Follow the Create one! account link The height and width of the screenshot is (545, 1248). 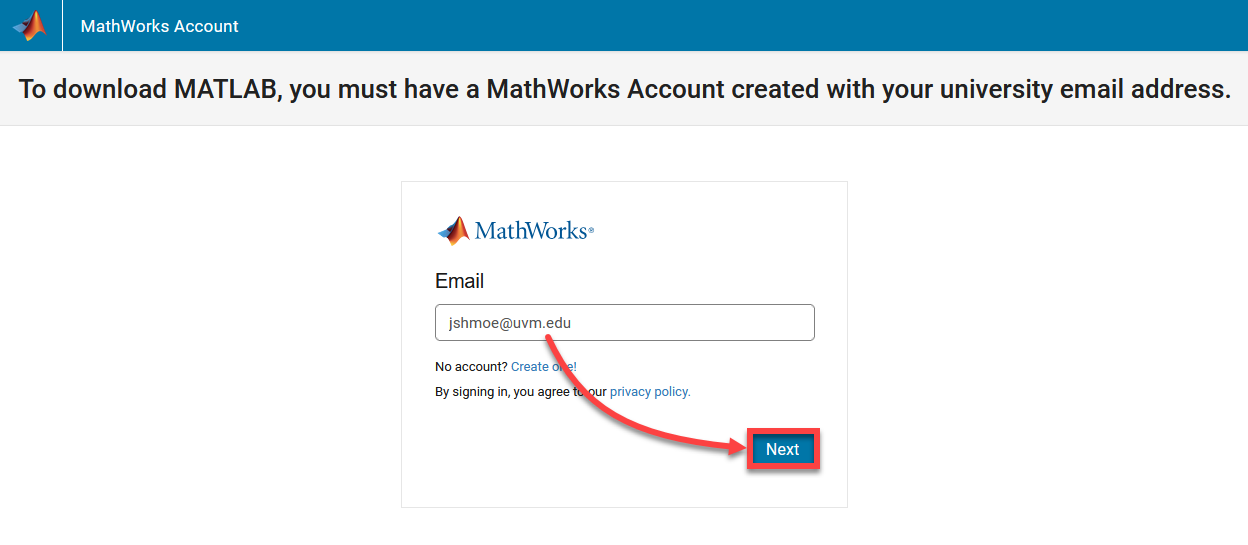click(544, 367)
